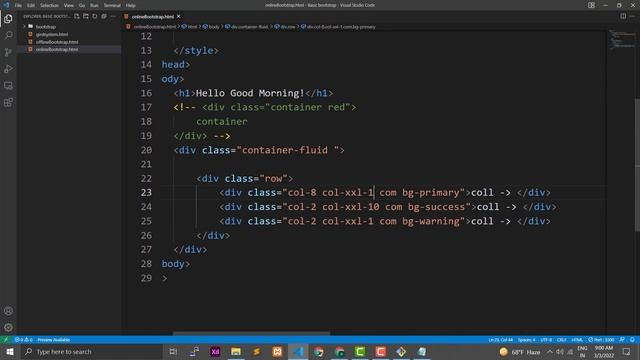Screen dimensions: 640x360
Task: Change indentation via Spaces: 4
Action: 526,340
